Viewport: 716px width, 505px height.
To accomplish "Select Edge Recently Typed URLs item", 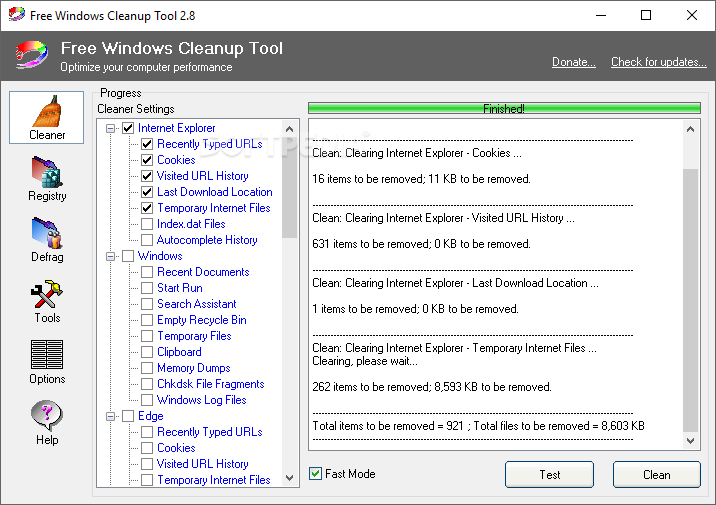I will (210, 432).
